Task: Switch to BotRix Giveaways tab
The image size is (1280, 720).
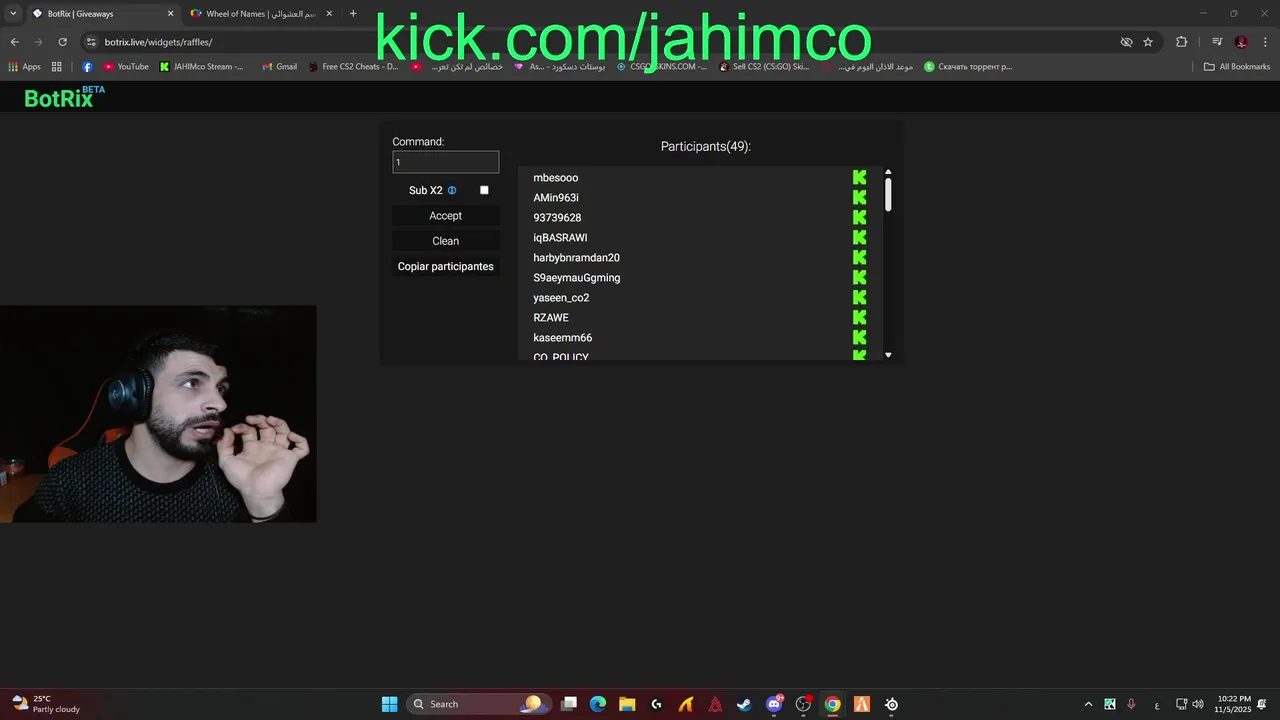Action: point(100,14)
